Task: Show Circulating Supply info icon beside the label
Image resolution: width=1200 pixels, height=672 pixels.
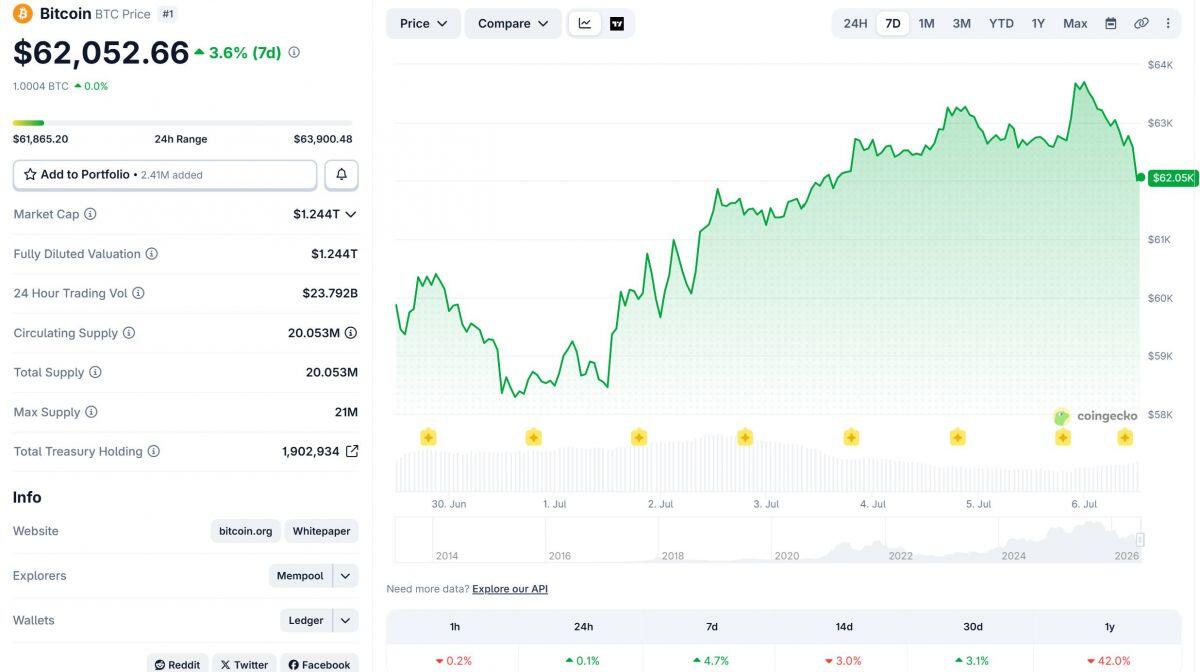Action: [x=129, y=333]
